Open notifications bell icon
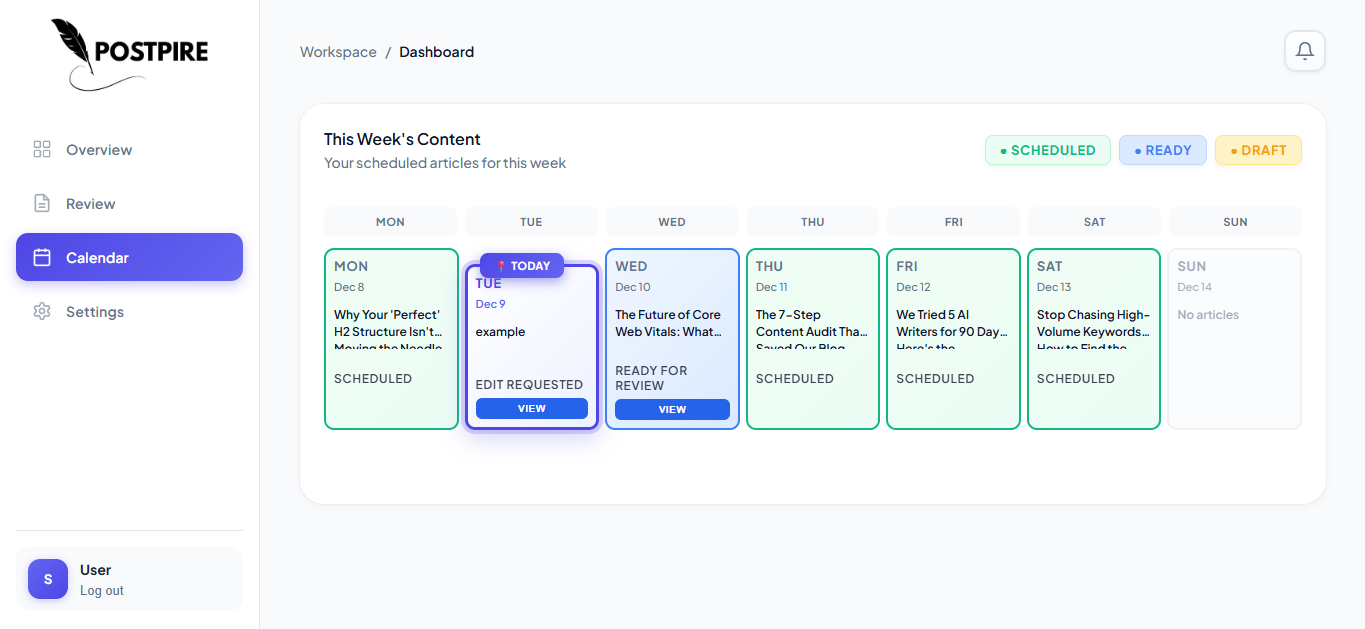 tap(1305, 51)
